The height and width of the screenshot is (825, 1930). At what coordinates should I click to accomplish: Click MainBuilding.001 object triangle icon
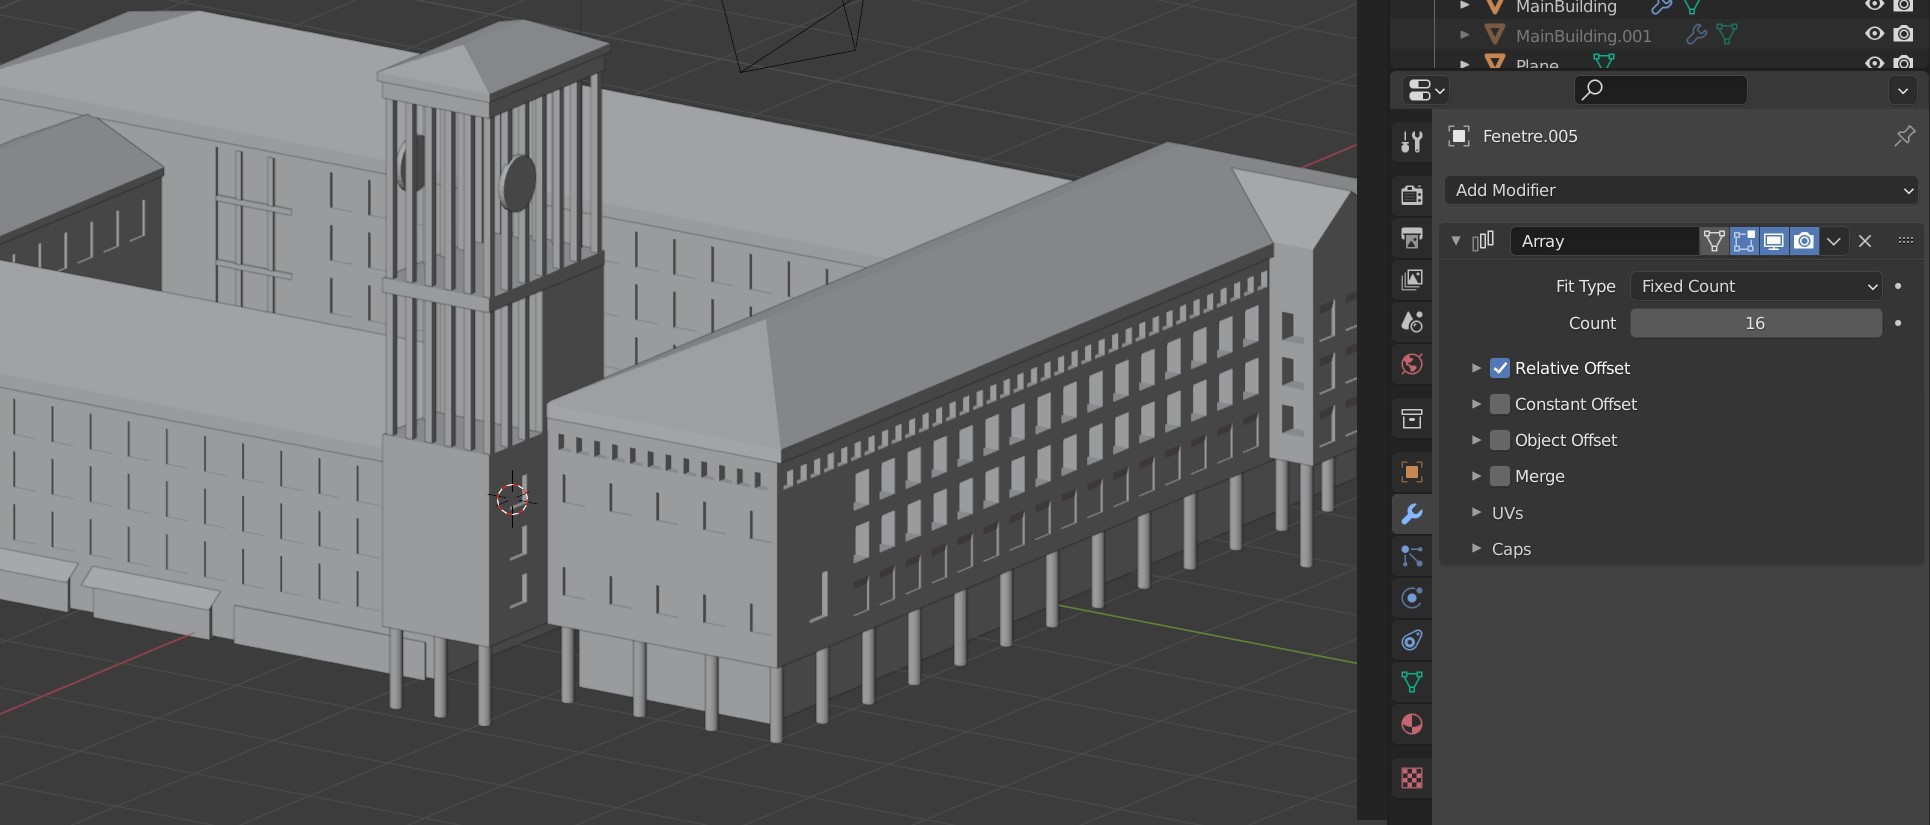tap(1495, 35)
